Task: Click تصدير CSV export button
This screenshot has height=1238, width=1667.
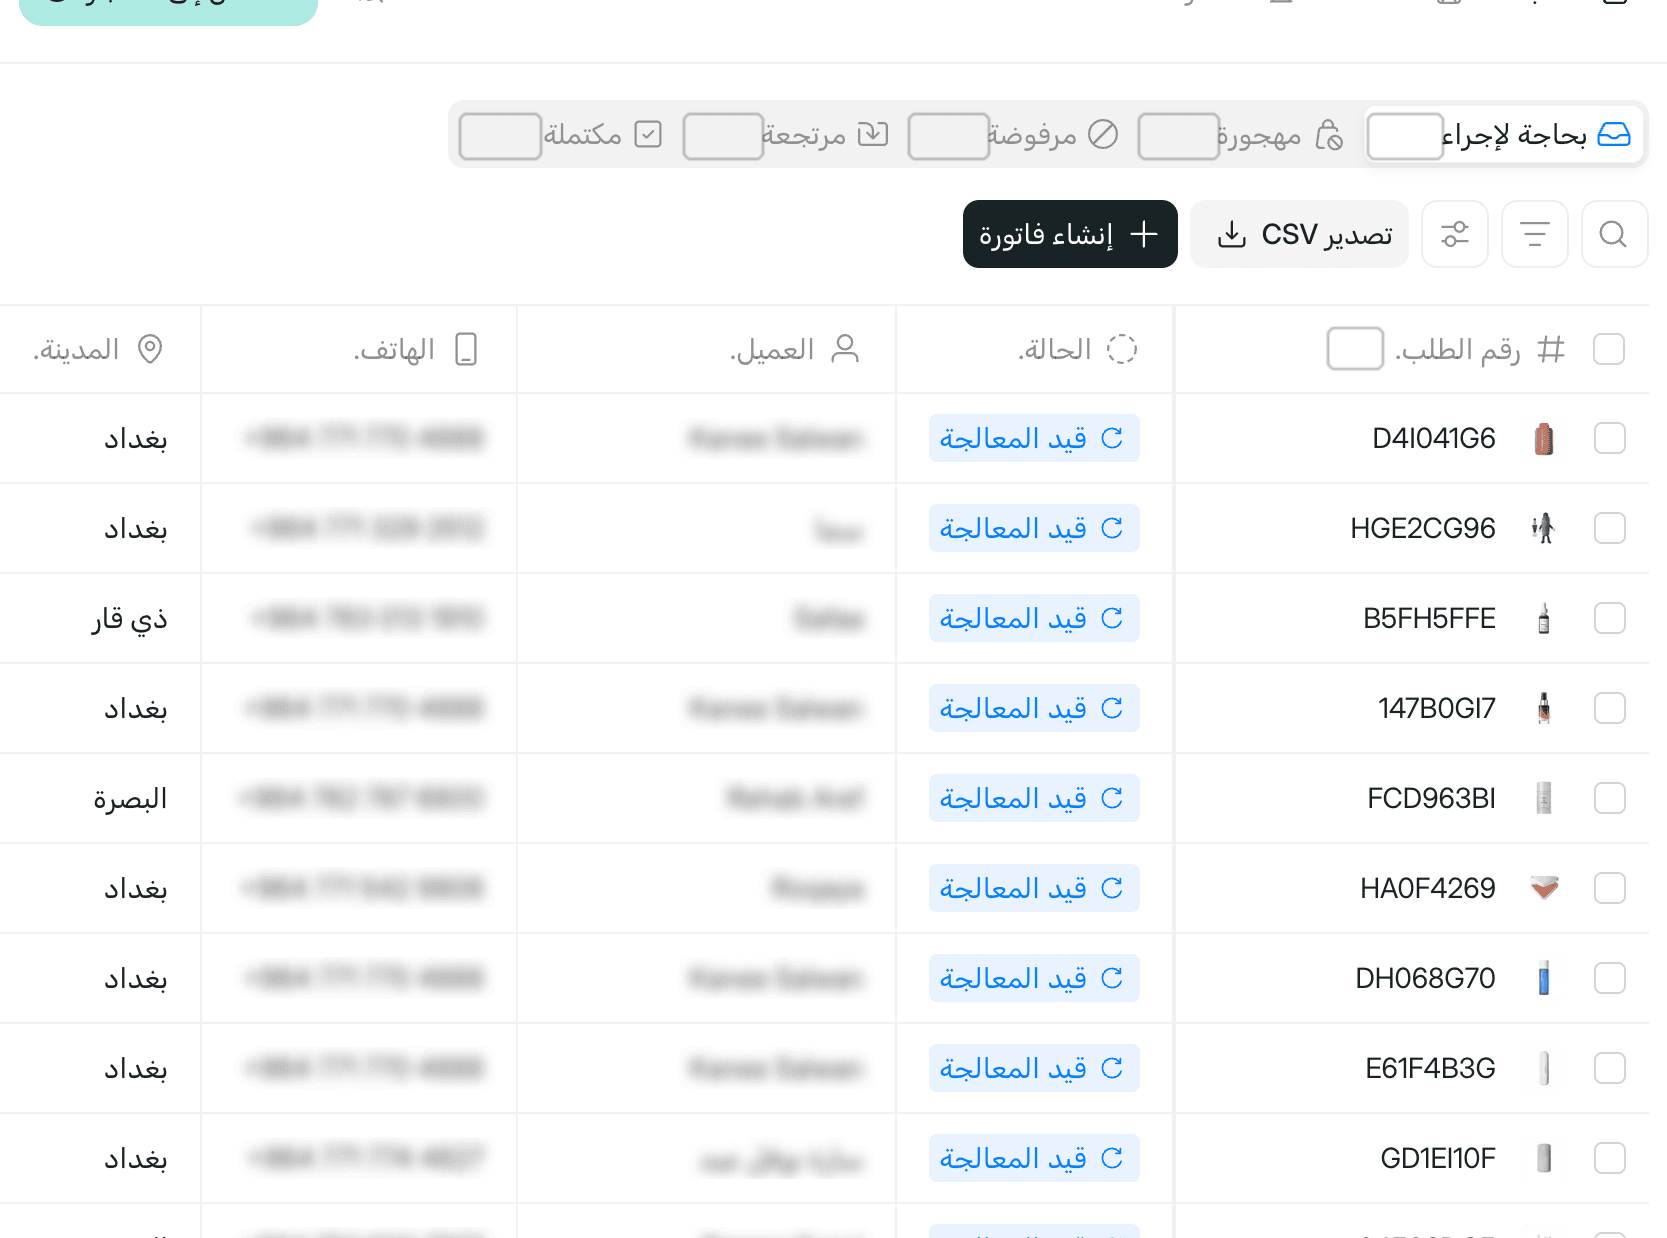Action: pos(1299,234)
